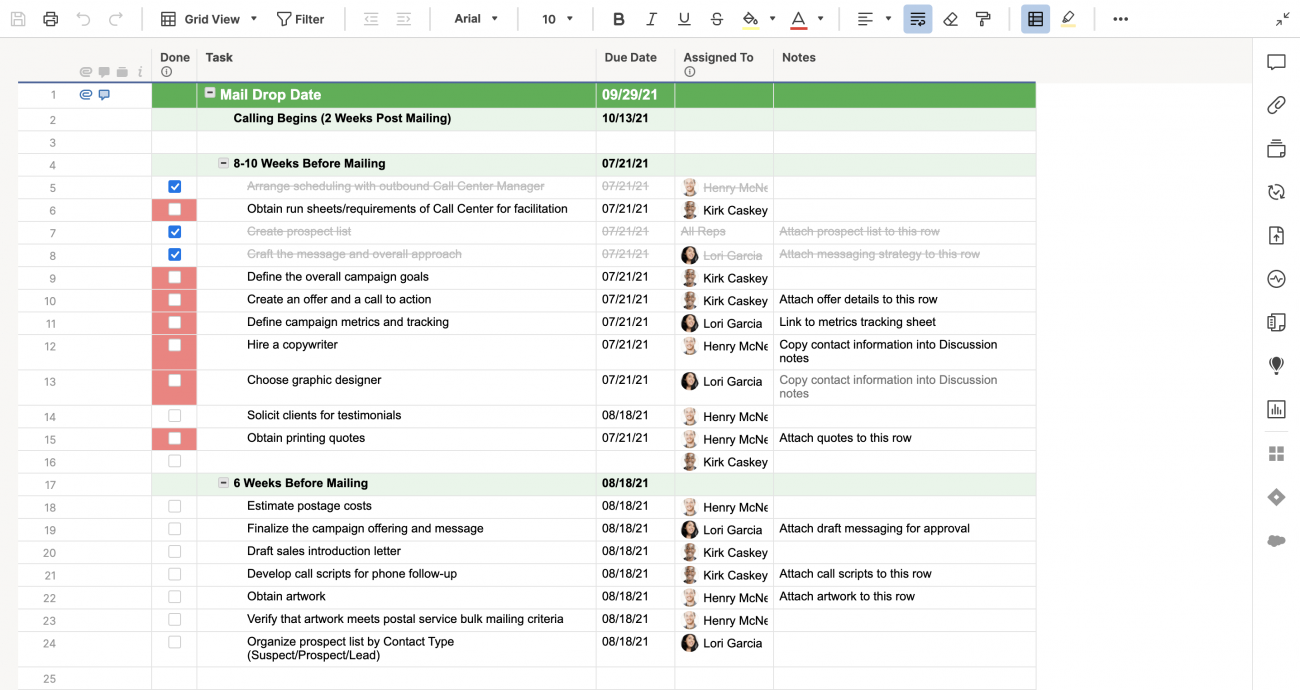The width and height of the screenshot is (1300, 690).
Task: Apply Strikethrough formatting
Action: [x=716, y=19]
